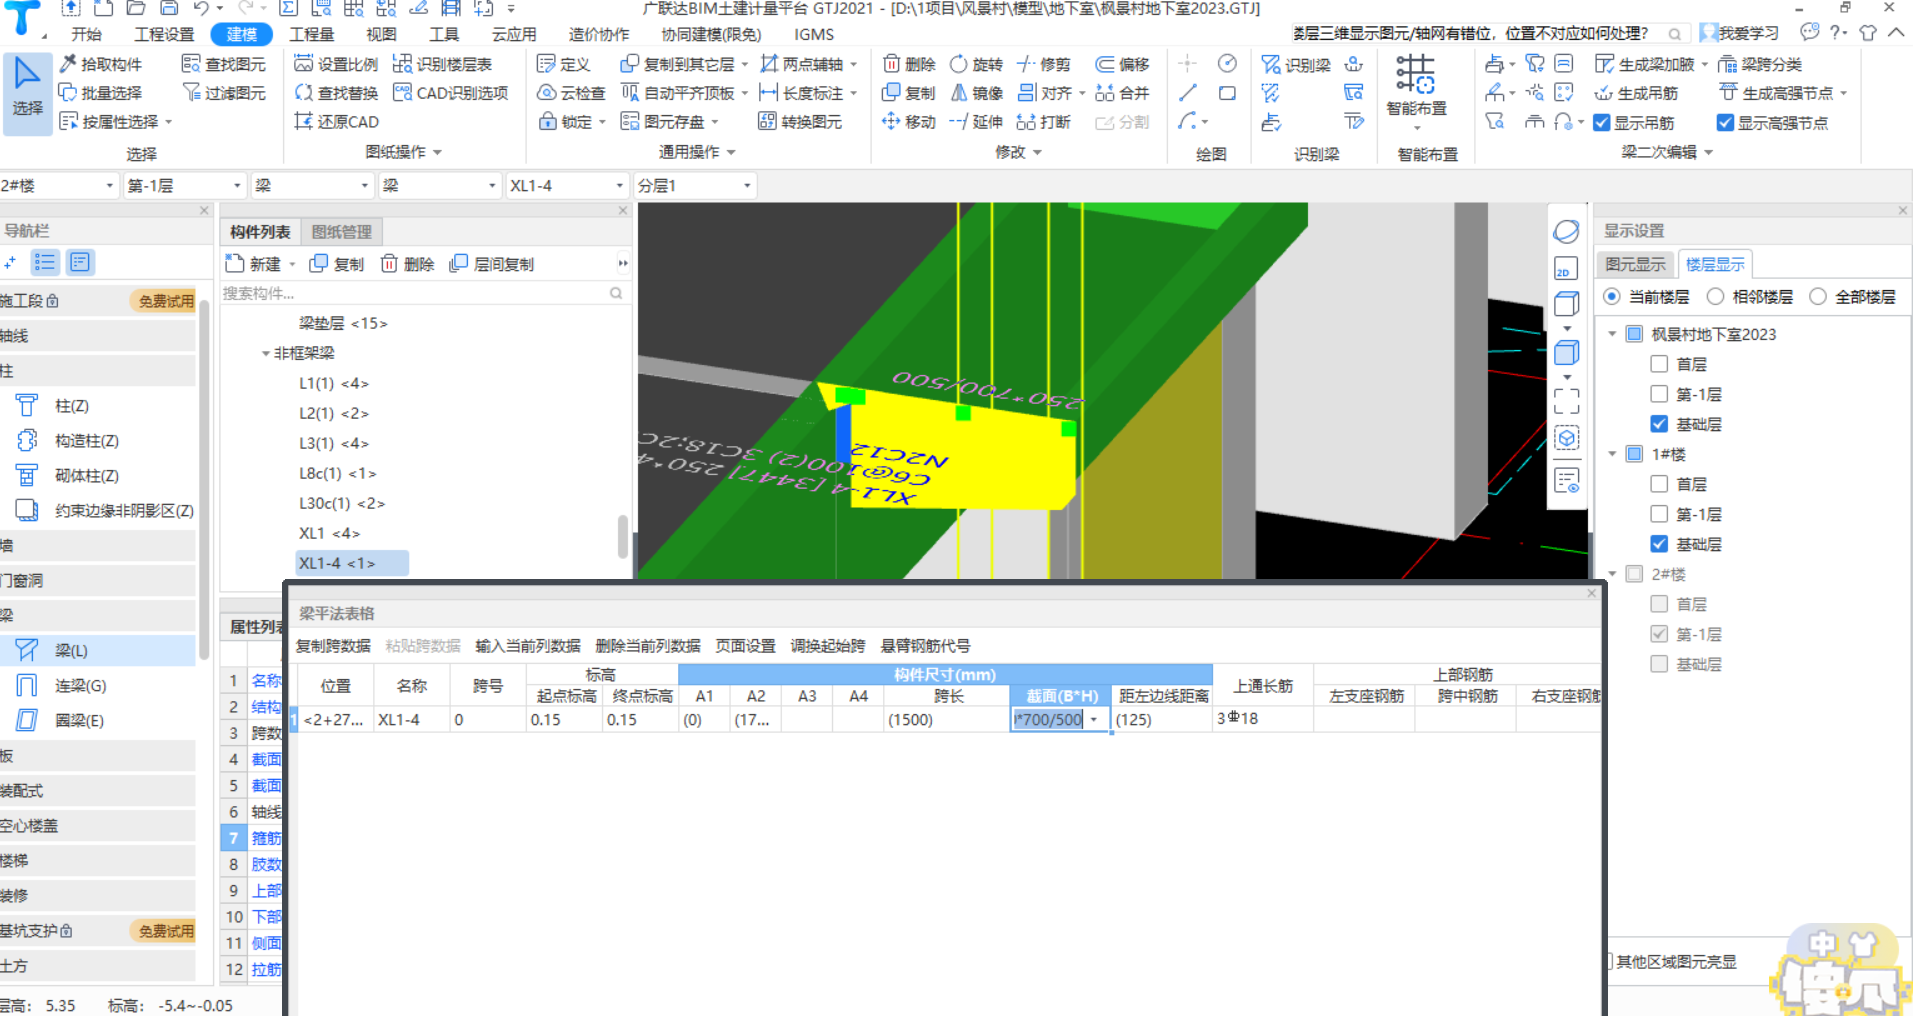Screen dimensions: 1913x1016
Task: Open the 2#楼 building dropdown
Action: coord(110,186)
